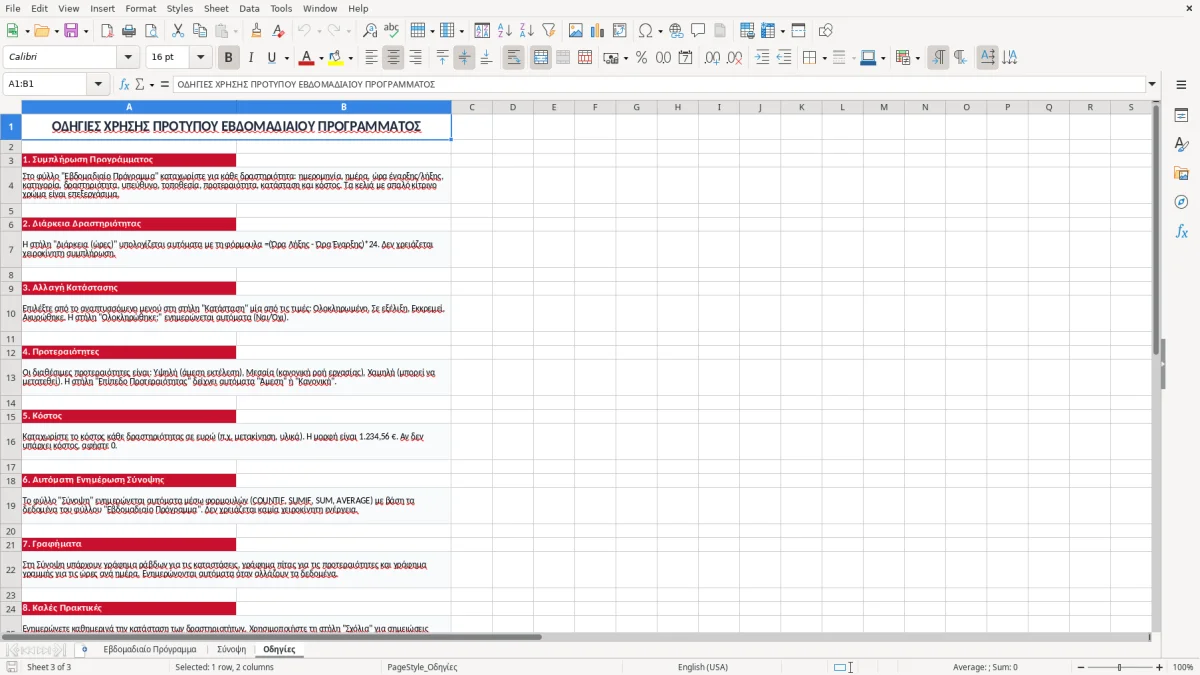Open the Sheet menu
1200x675 pixels.
216,8
